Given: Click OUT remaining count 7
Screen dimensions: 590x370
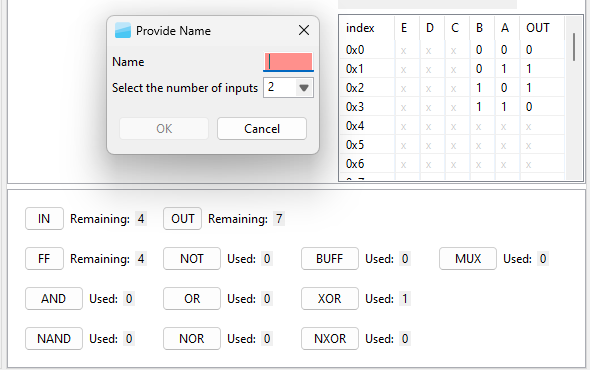Looking at the screenshot, I should (x=279, y=219).
